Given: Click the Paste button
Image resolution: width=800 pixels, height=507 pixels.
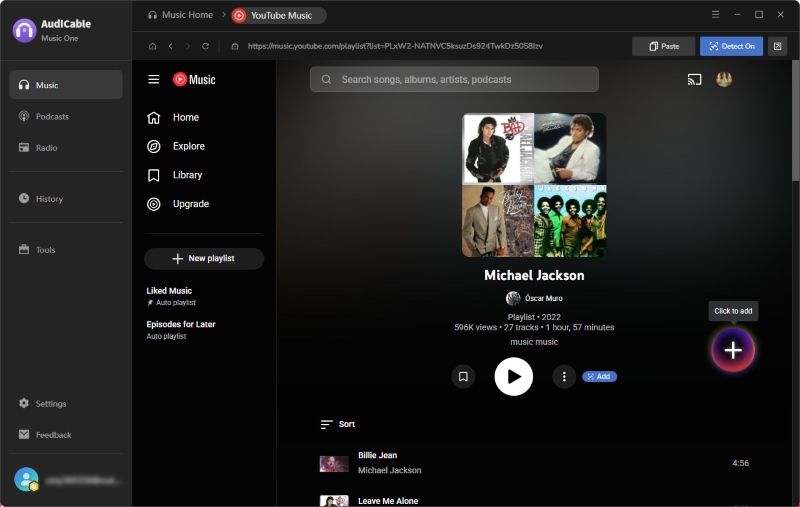Looking at the screenshot, I should pyautogui.click(x=663, y=46).
